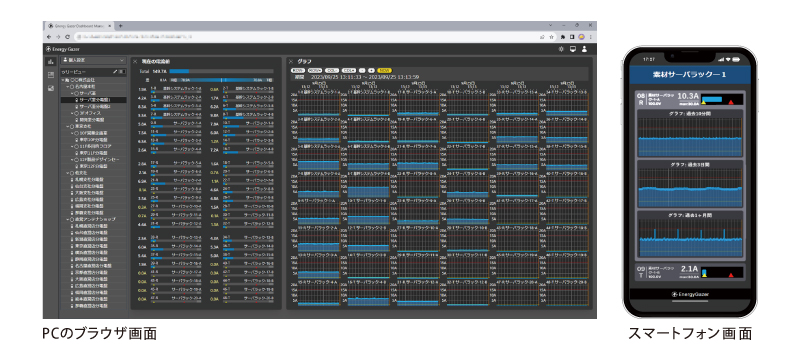
Task: Toggle the brightness theme icon in app header
Action: (562, 49)
